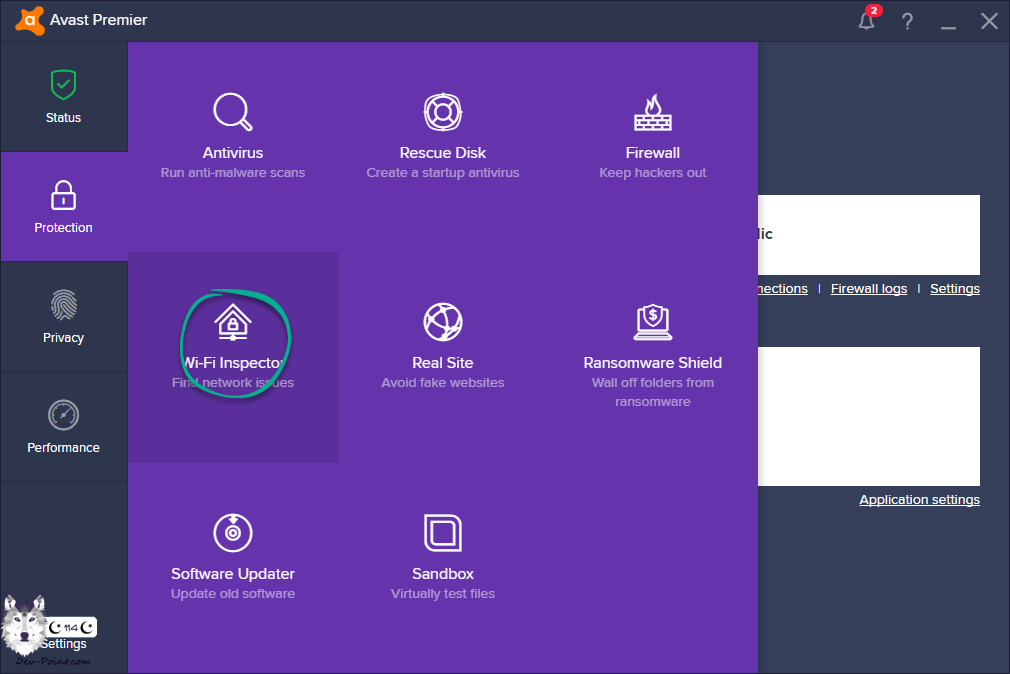Click the Application settings link
The image size is (1010, 674).
click(919, 500)
